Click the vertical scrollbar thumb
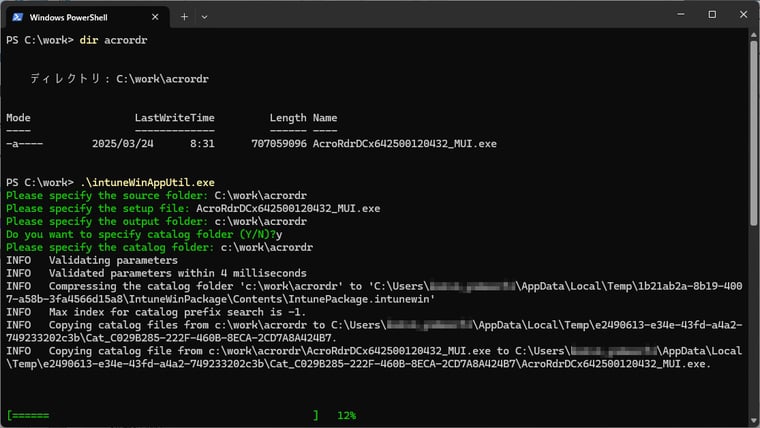 tap(753, 133)
